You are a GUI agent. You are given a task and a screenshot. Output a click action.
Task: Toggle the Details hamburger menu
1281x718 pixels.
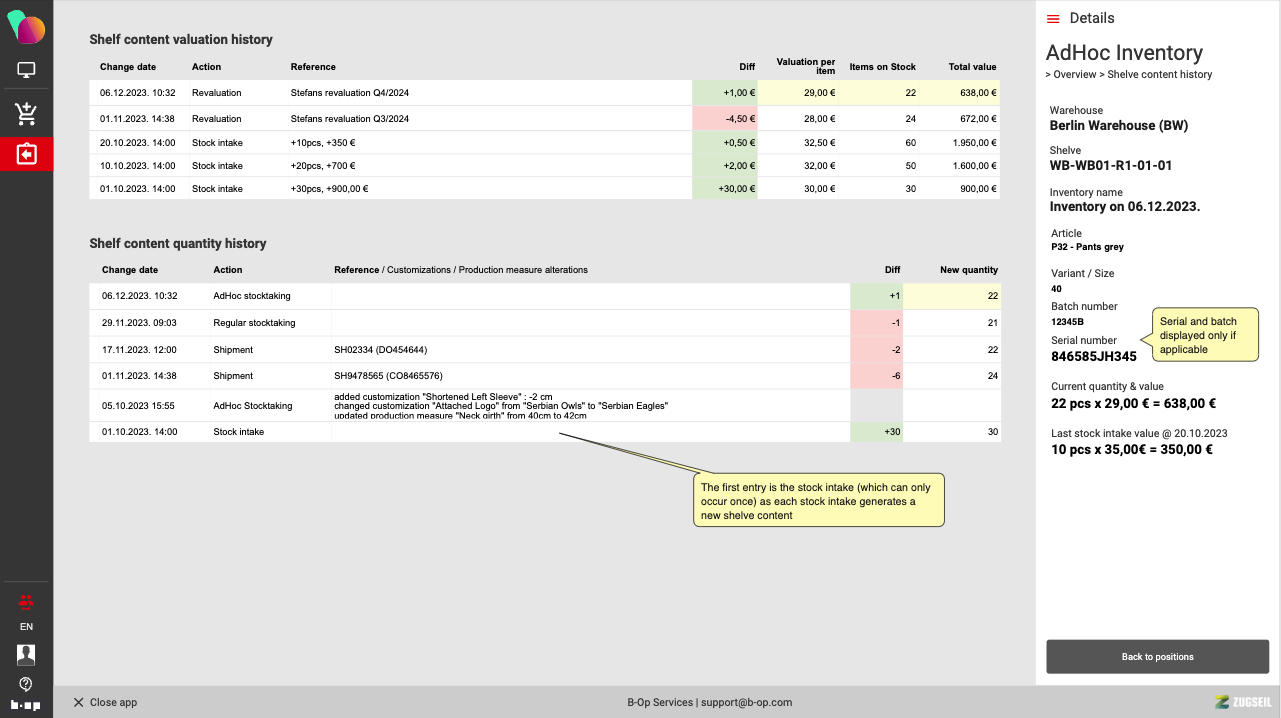coord(1053,19)
